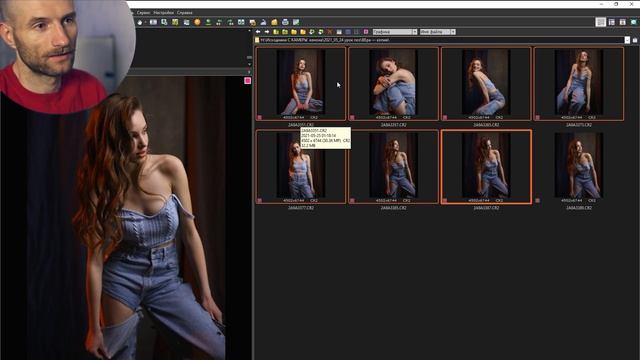The image size is (640, 360).
Task: Click arrow of the Графика filter combo
Action: click(x=415, y=32)
